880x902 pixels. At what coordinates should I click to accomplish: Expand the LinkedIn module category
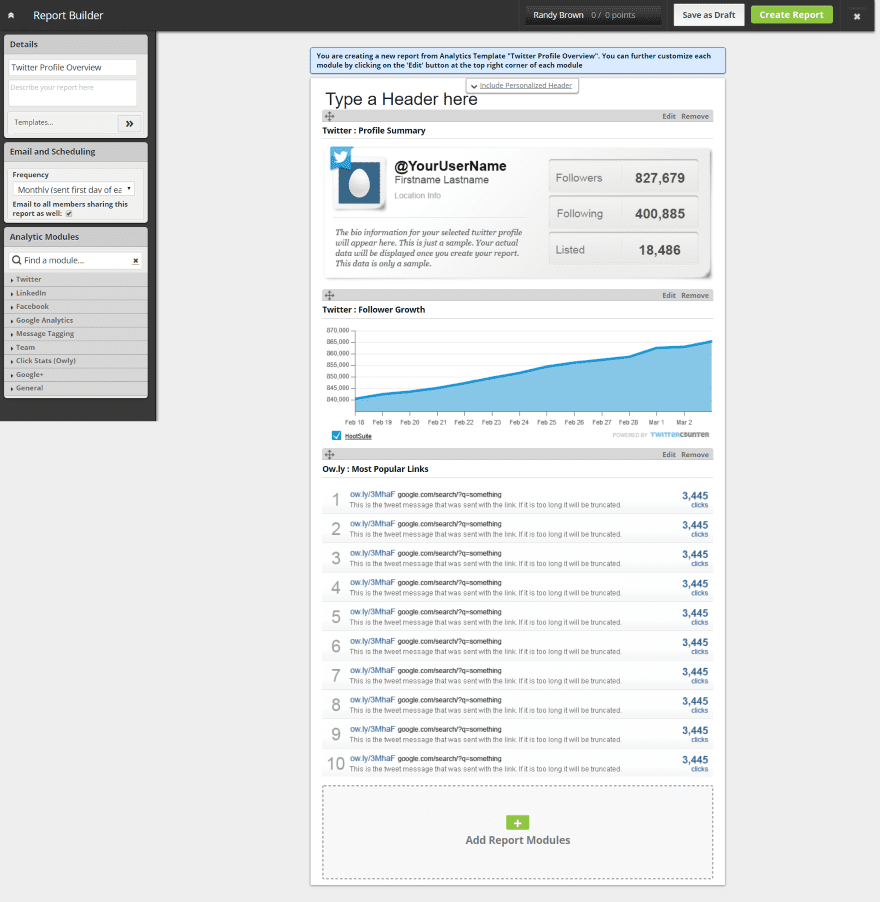pos(76,293)
